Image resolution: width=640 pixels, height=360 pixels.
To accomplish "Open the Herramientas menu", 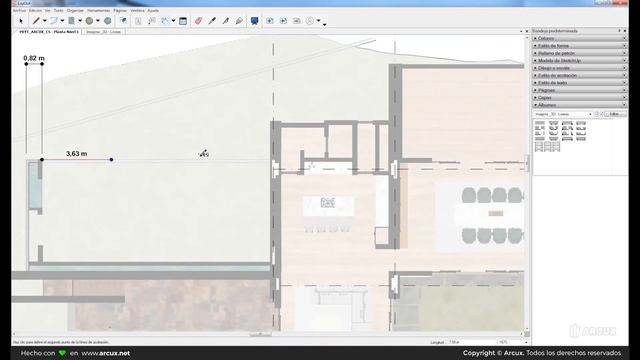I will point(98,11).
